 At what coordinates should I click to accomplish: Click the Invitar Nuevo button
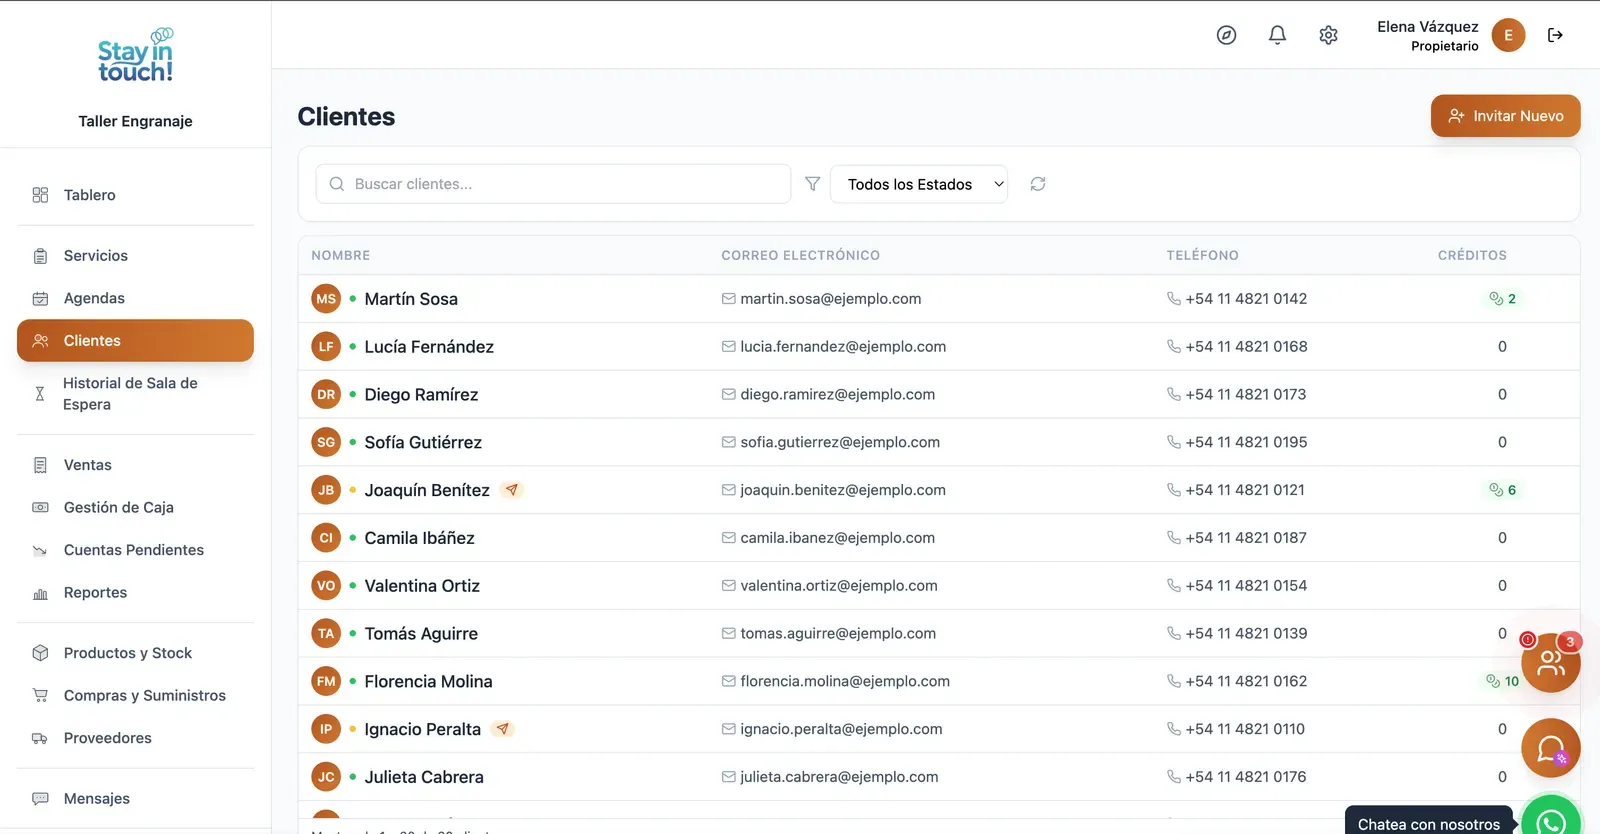[1505, 116]
